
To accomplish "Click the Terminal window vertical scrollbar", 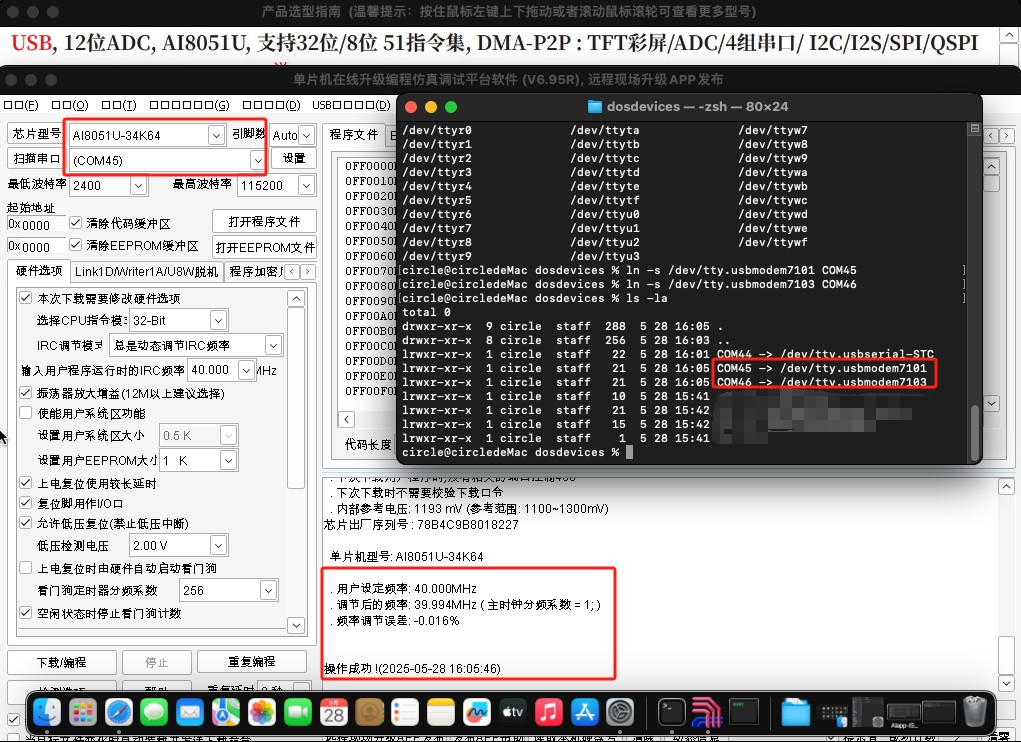I will pyautogui.click(x=974, y=433).
